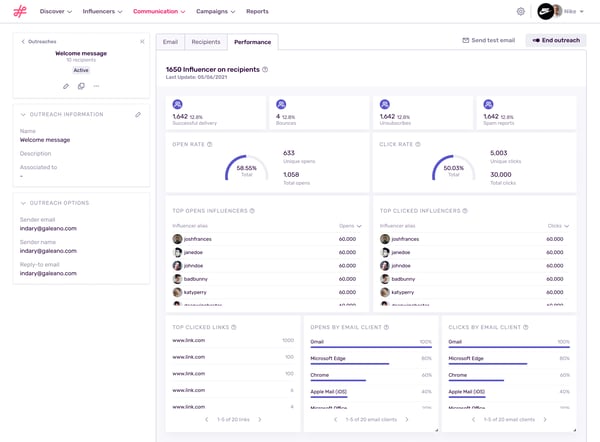Viewport: 600px width, 442px height.
Task: Collapse the Outreach Information section
Action: (x=23, y=114)
